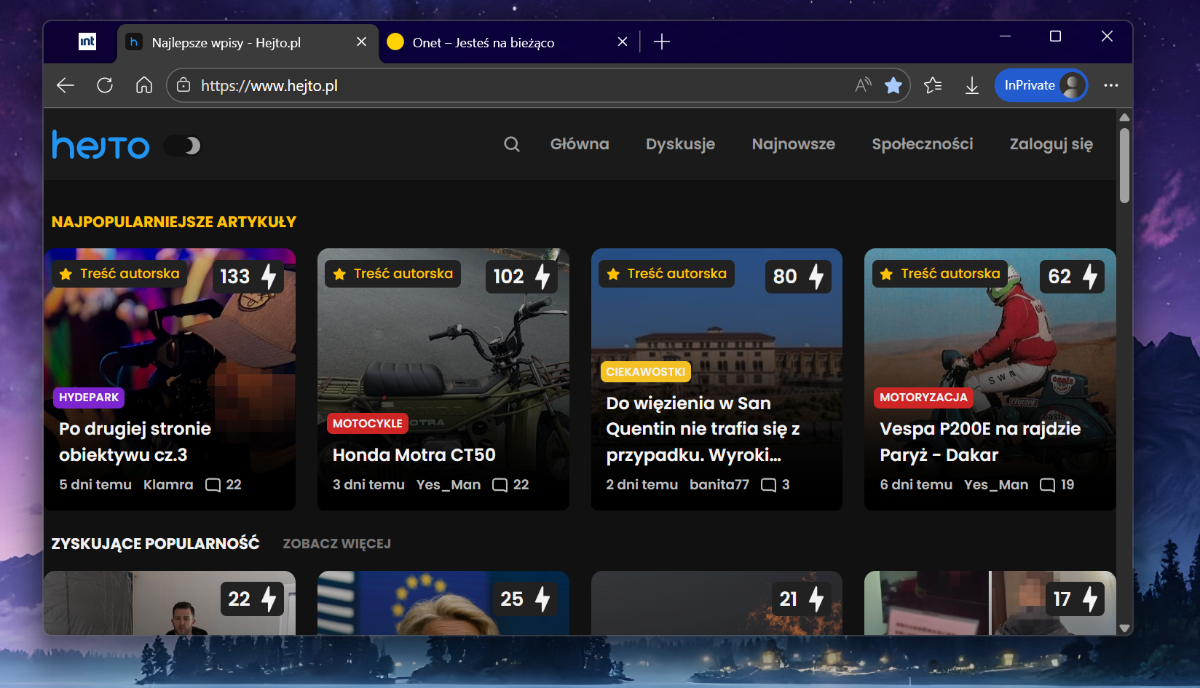Open the Vespa P200E article card
The height and width of the screenshot is (688, 1200).
[x=980, y=441]
